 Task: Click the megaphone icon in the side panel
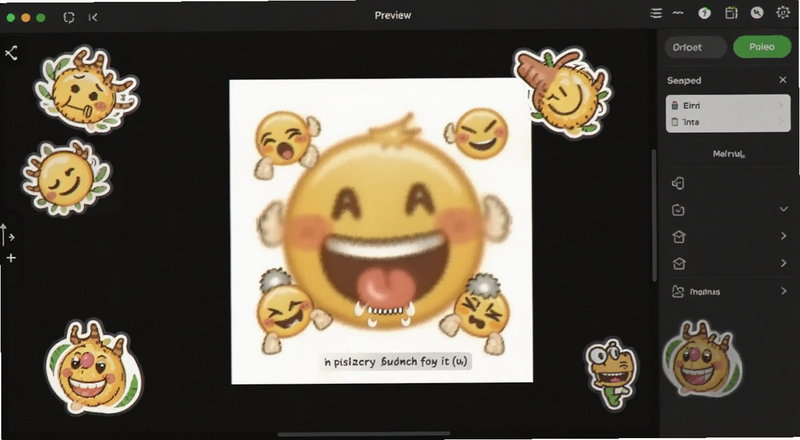pos(678,183)
